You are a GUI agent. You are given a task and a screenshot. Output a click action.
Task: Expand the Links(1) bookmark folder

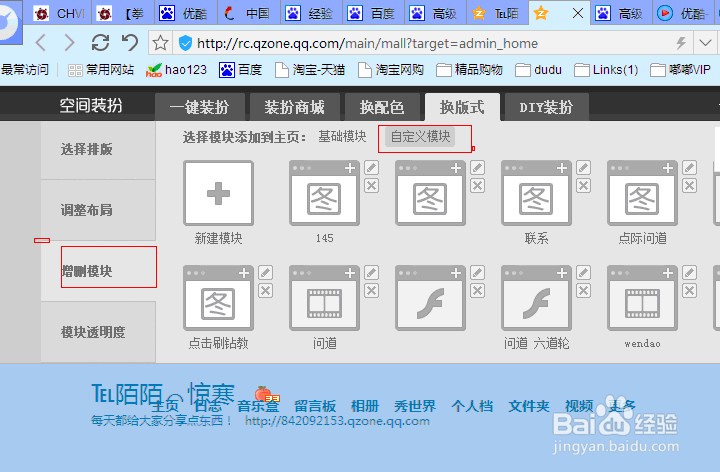[606, 70]
